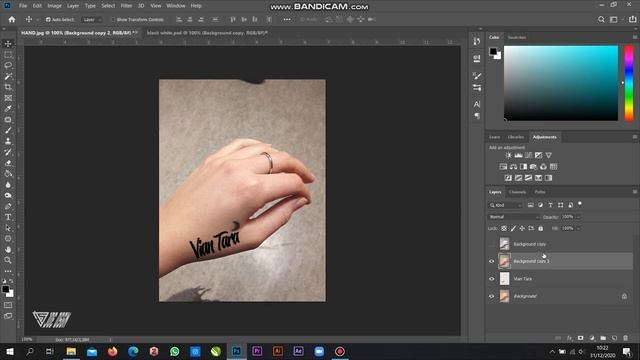
Task: Pick a color in the color field
Action: [561, 83]
